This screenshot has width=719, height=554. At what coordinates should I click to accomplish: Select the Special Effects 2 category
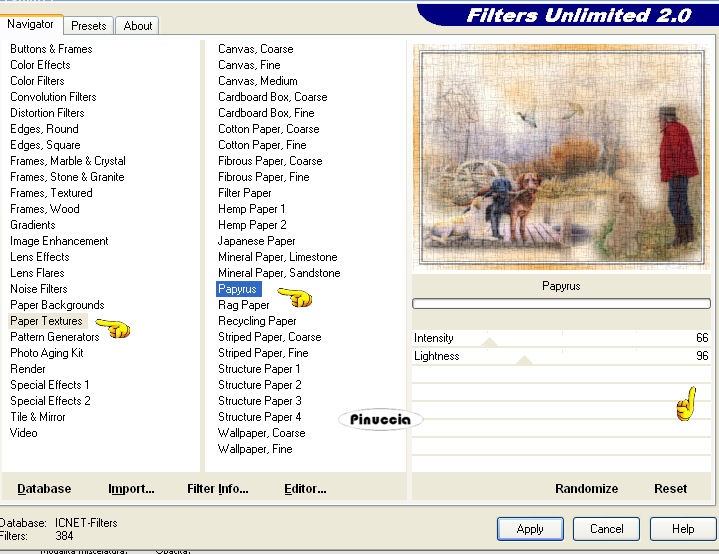[50, 401]
